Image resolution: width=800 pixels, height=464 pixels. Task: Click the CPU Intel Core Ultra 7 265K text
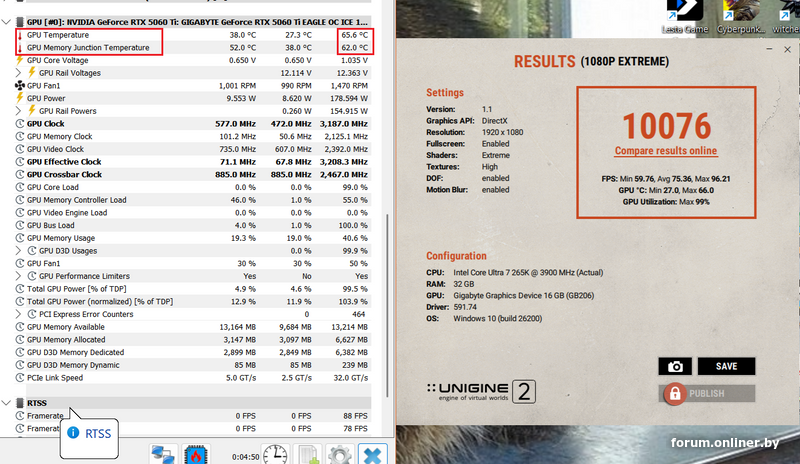pyautogui.click(x=528, y=273)
